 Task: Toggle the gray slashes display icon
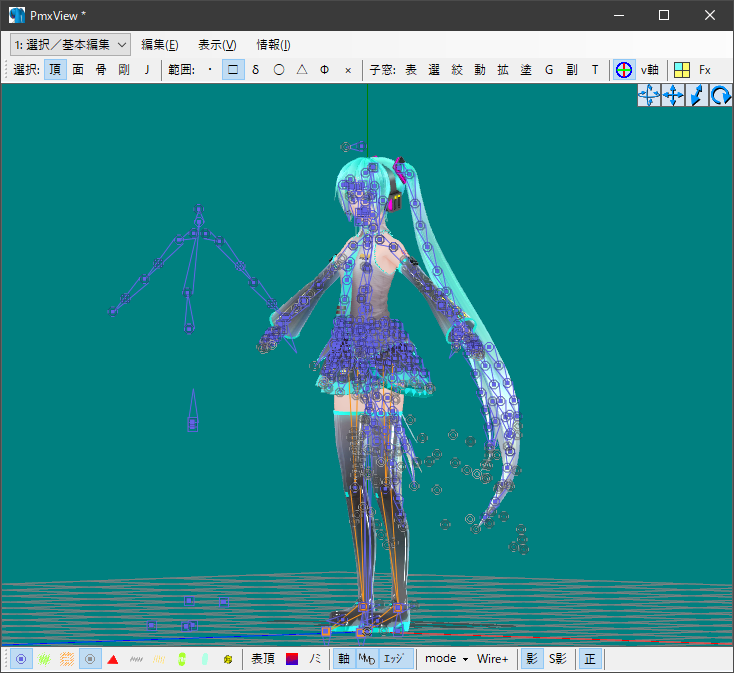(136, 659)
